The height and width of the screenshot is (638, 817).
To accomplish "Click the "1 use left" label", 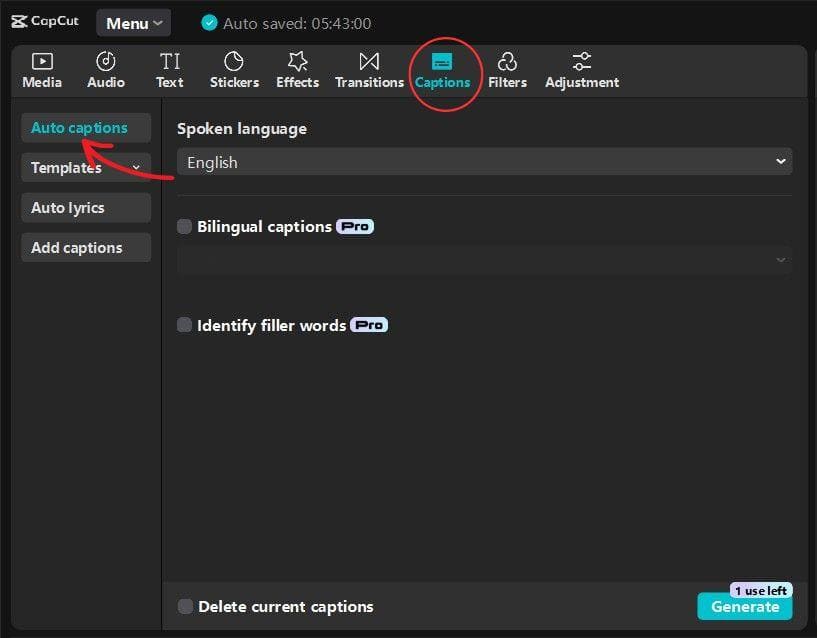I will pyautogui.click(x=761, y=591).
